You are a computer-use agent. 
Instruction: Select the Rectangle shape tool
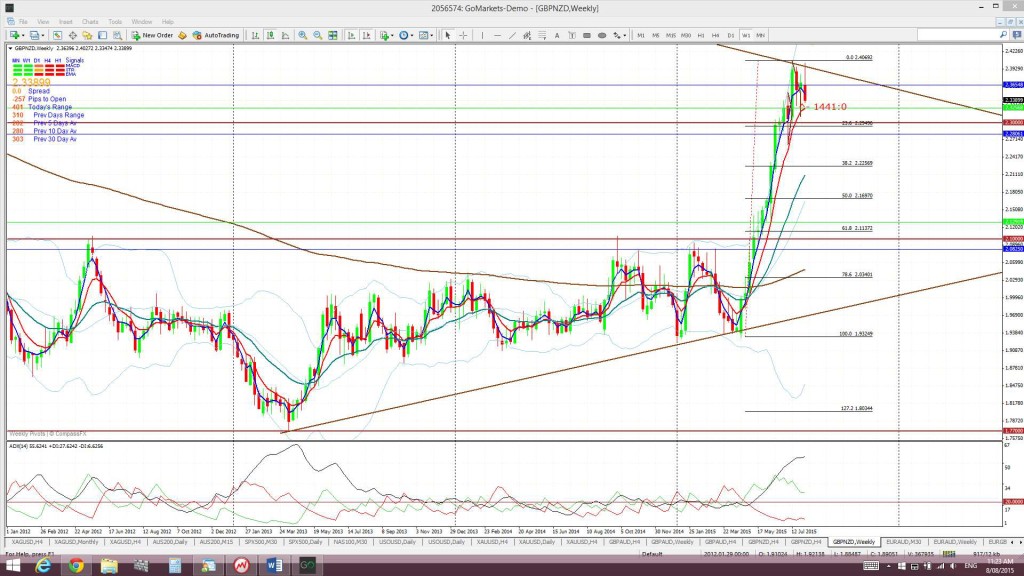pos(587,35)
